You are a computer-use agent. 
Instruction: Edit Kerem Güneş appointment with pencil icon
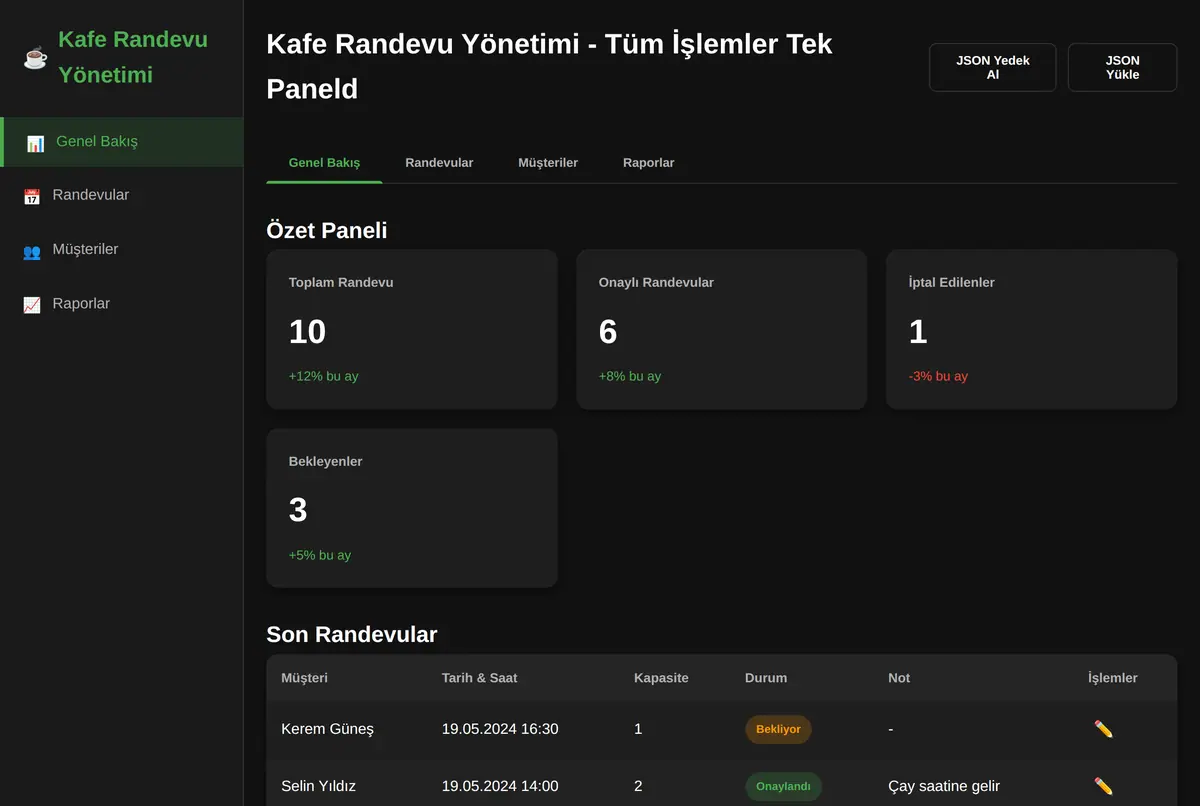point(1103,729)
